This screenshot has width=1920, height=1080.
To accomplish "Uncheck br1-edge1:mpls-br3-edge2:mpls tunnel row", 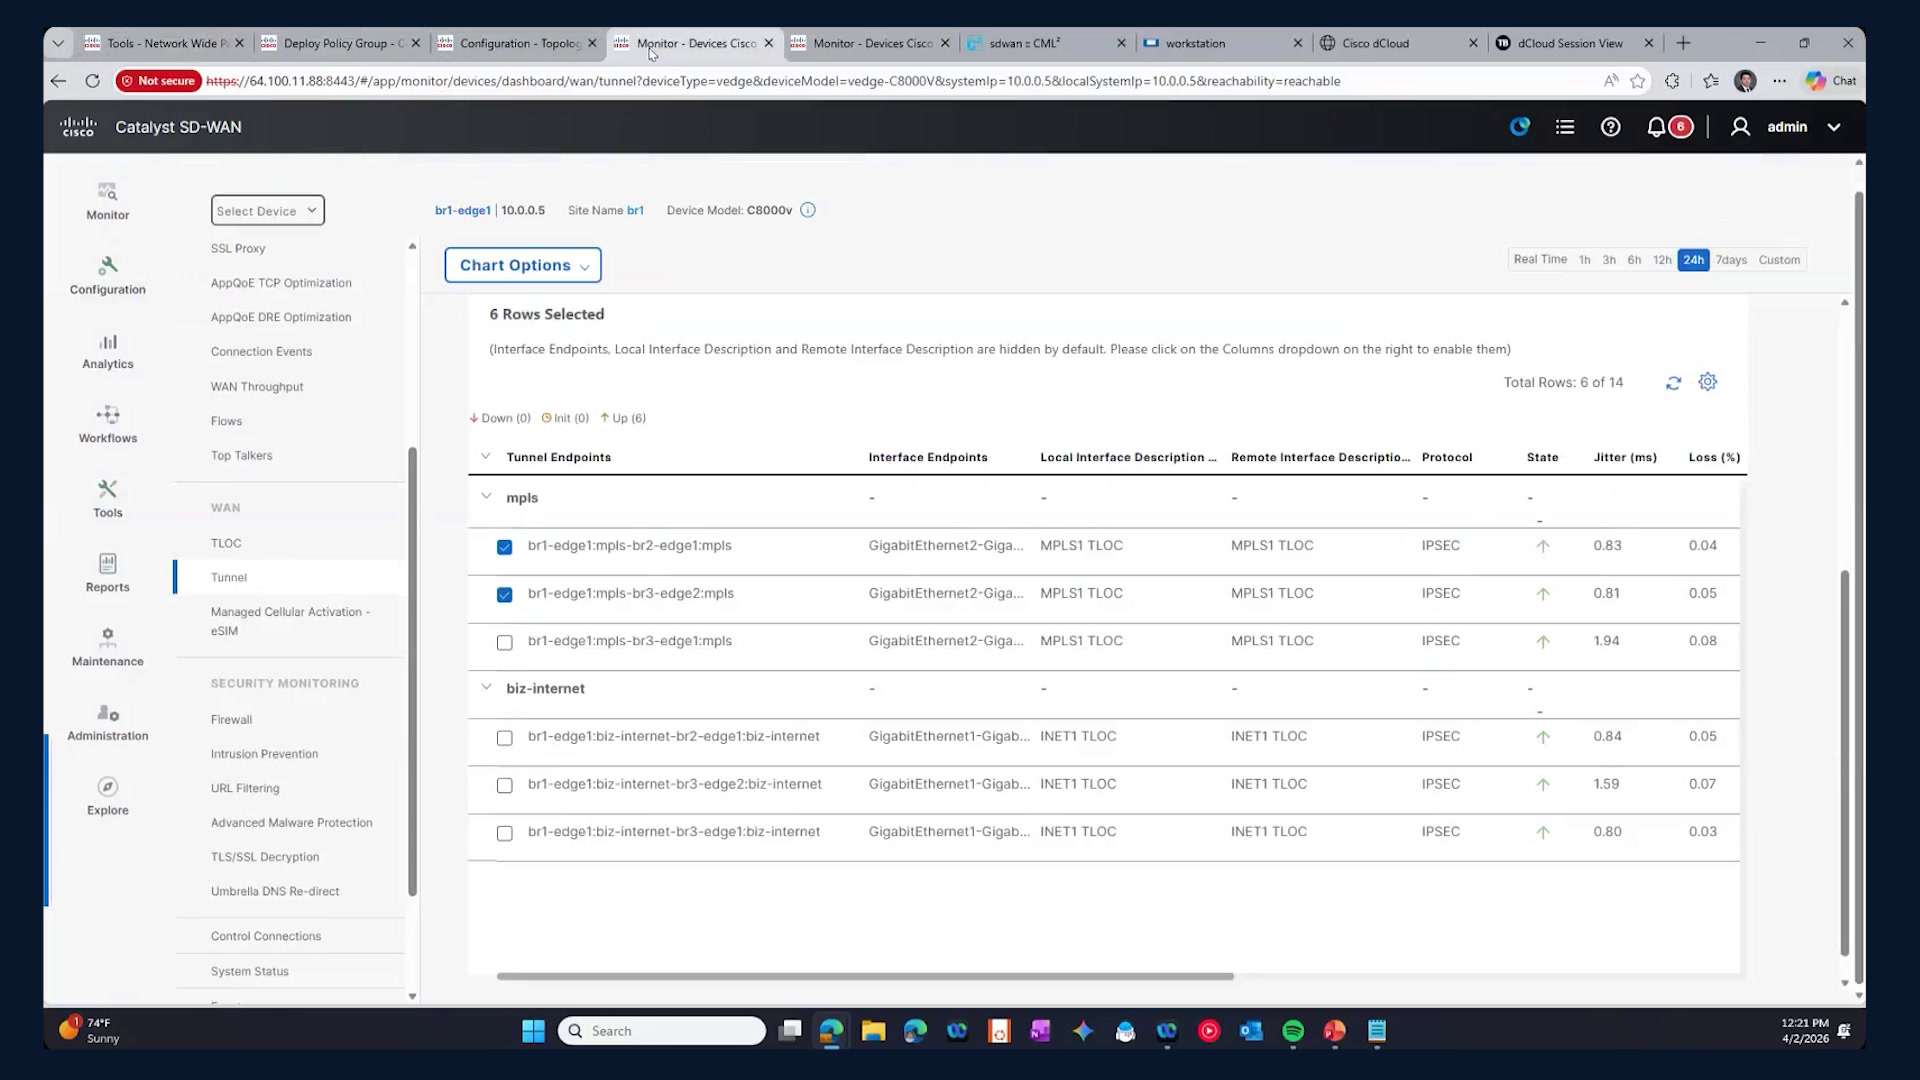I will (x=504, y=595).
